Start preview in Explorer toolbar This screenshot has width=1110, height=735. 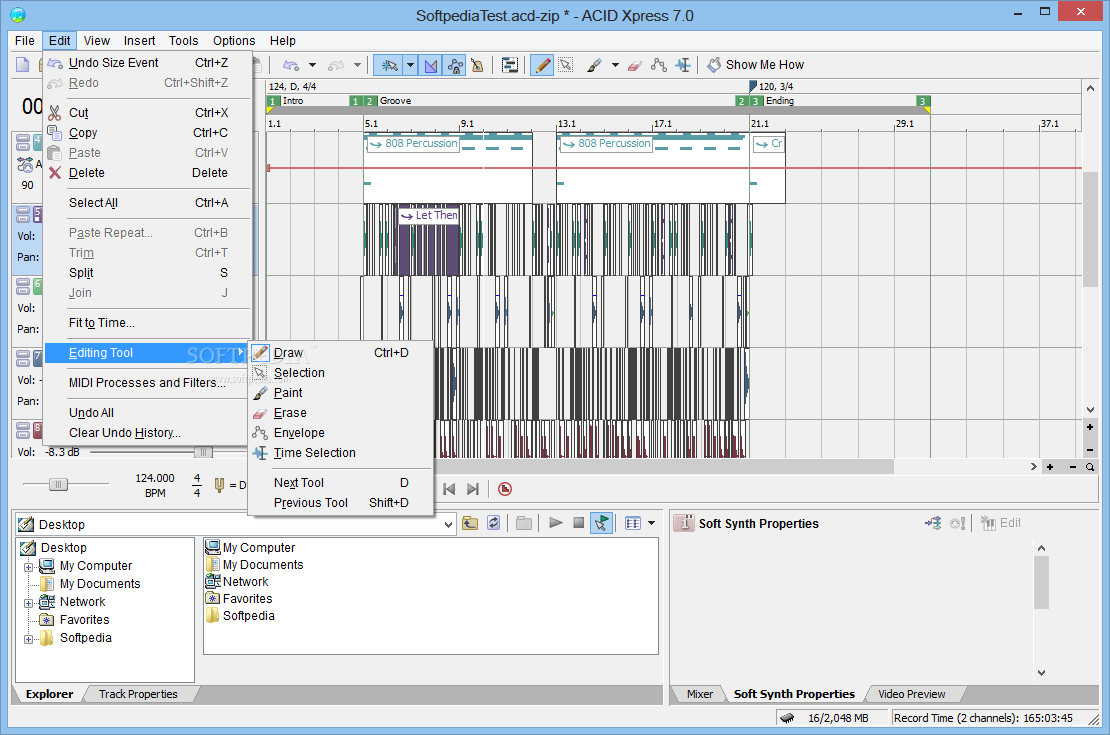coord(556,523)
